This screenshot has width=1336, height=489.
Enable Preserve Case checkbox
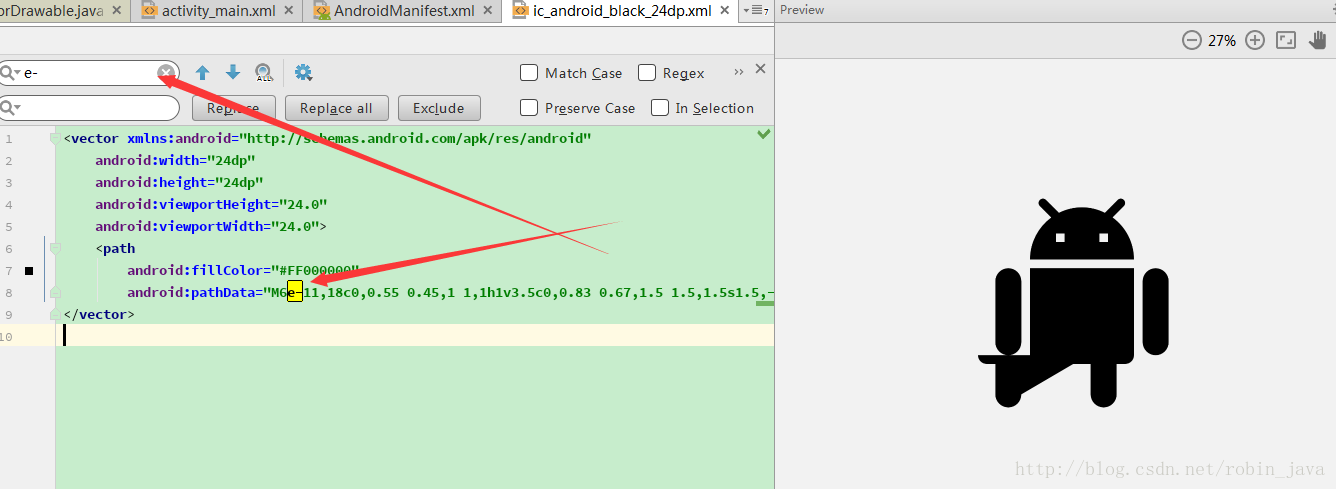(x=529, y=108)
